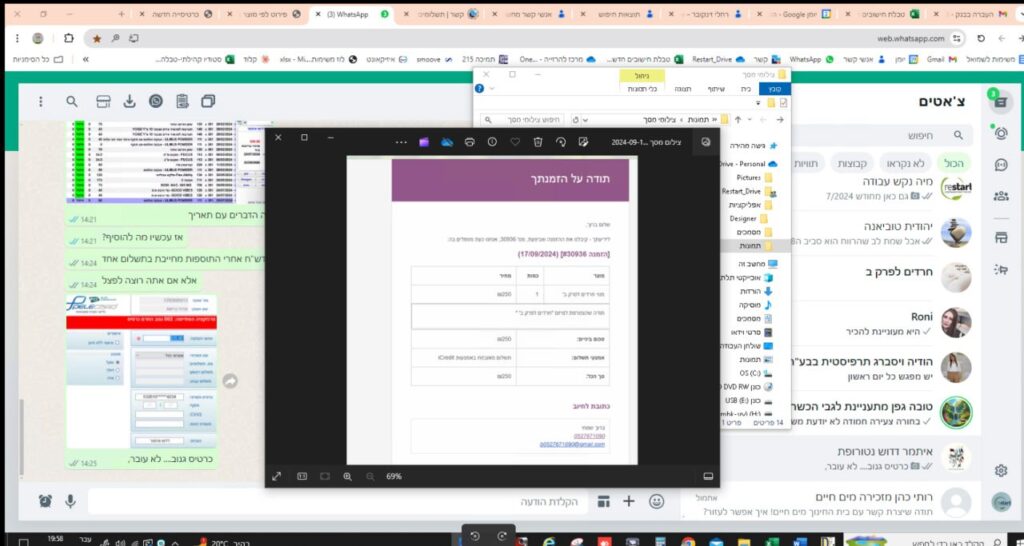Toggle fullscreen view in Photos
Image resolution: width=1024 pixels, height=546 pixels.
[x=277, y=476]
